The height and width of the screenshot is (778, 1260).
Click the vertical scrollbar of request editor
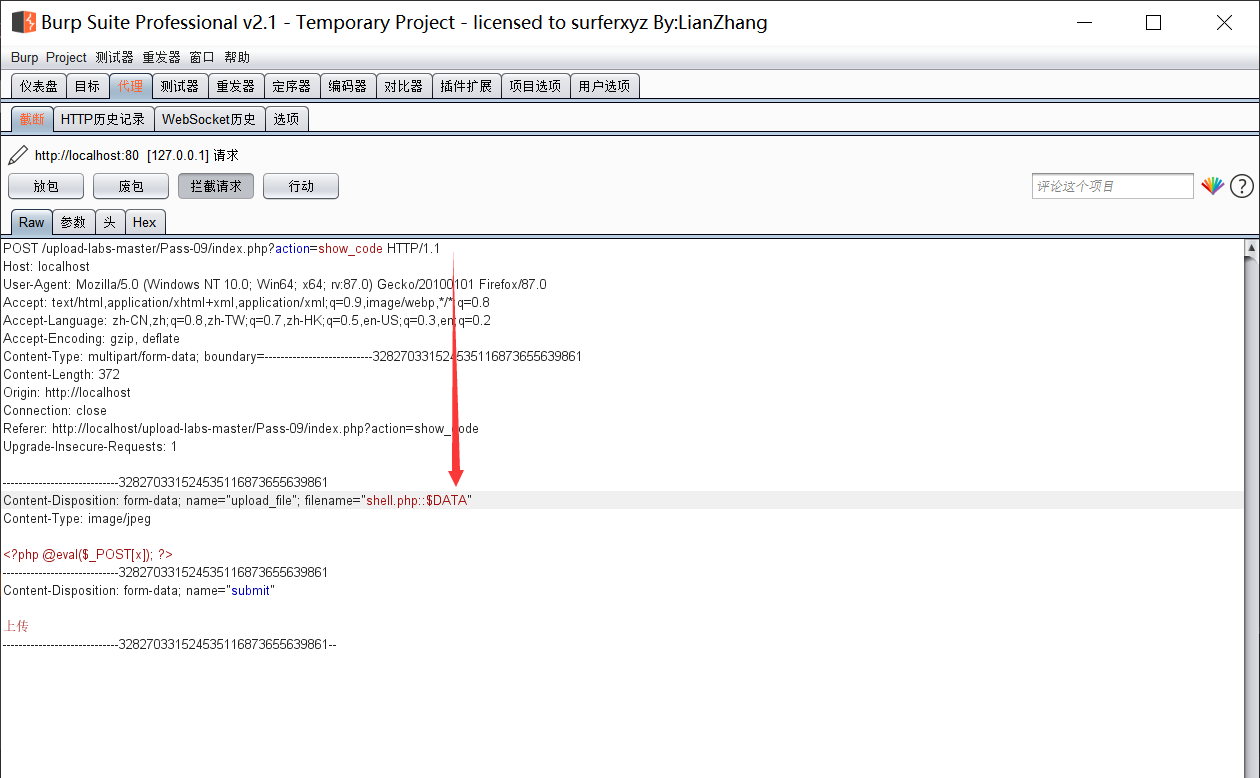(x=1251, y=508)
